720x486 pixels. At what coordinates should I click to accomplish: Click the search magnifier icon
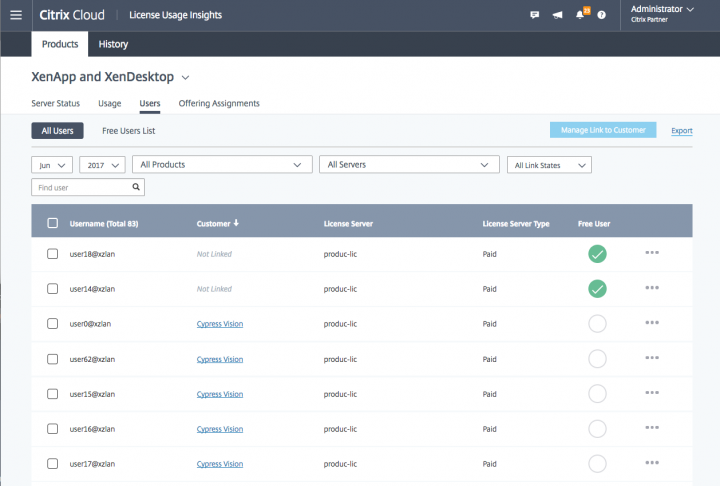point(136,187)
